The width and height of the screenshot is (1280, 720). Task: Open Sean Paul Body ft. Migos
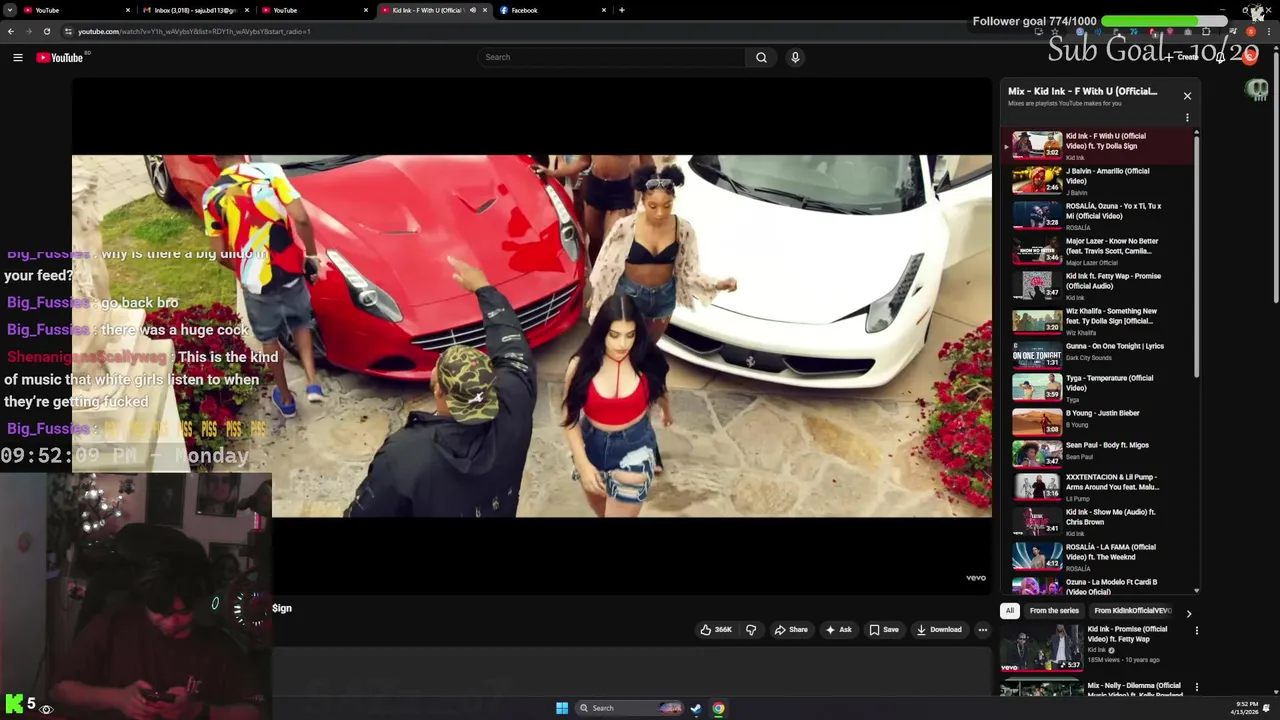click(1098, 453)
